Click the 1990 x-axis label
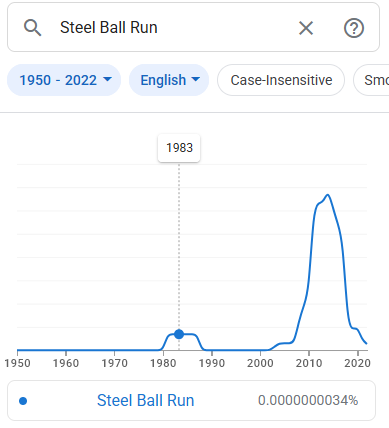The image size is (389, 428). [212, 363]
